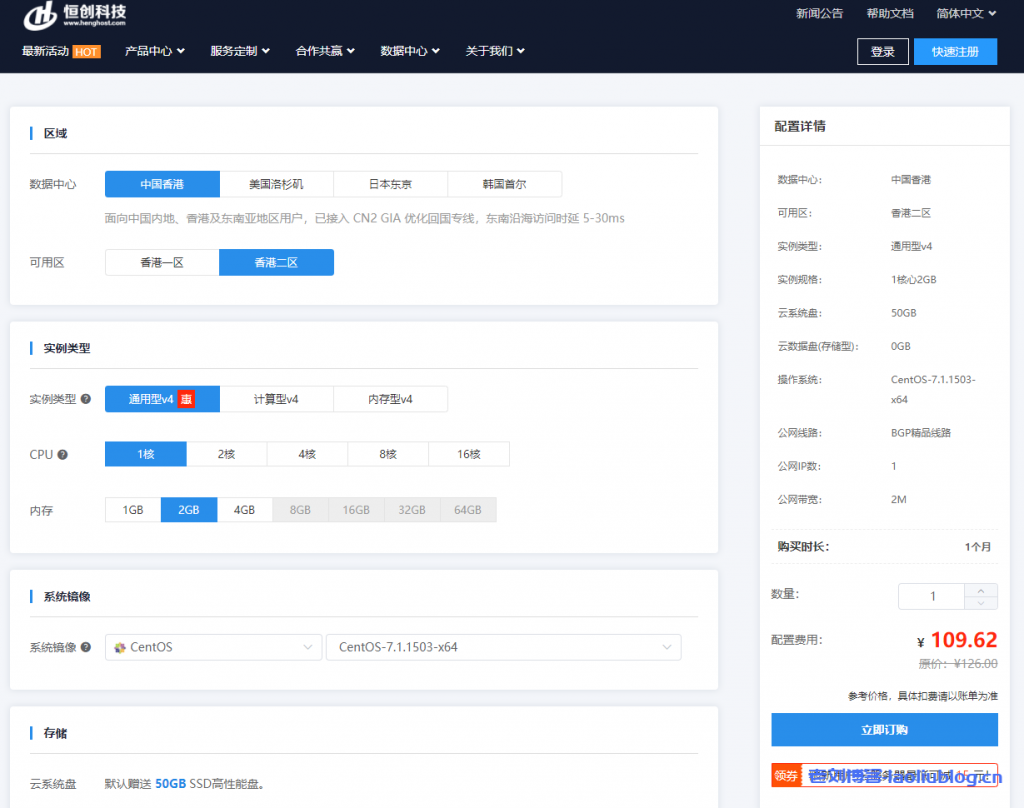
Task: Click the CentOS penguin icon in image selector
Action: click(x=122, y=647)
